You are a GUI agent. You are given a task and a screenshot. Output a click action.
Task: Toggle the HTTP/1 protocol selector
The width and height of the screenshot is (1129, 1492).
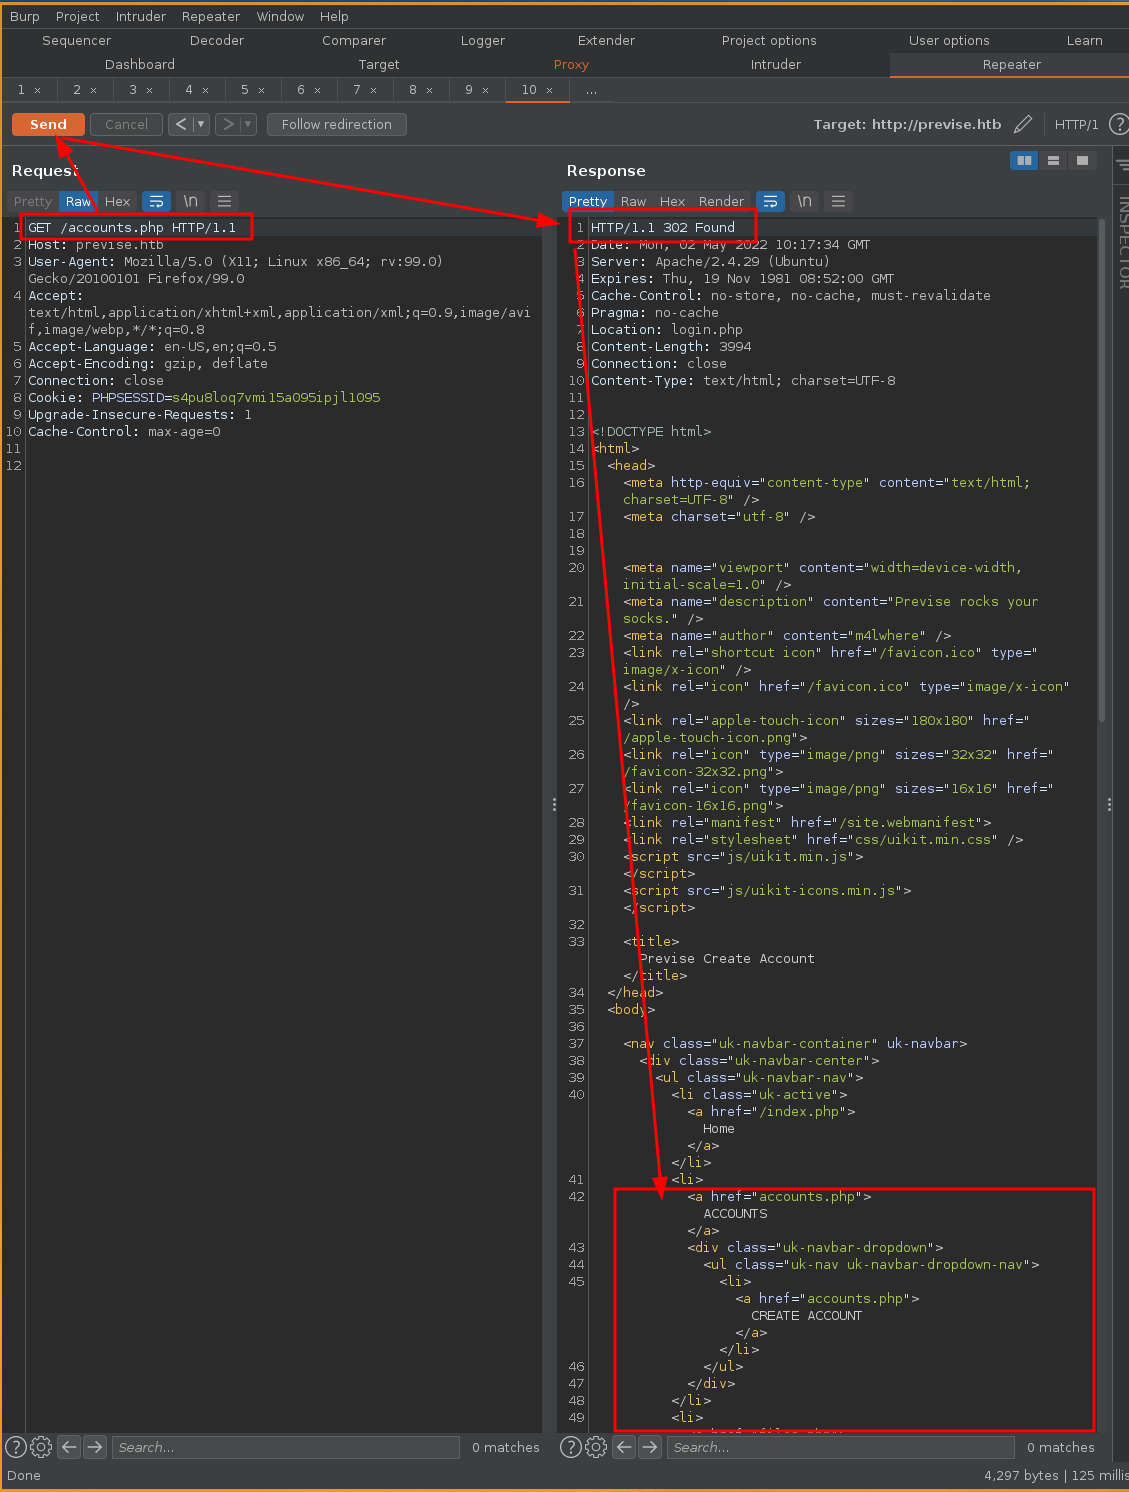tap(1076, 124)
